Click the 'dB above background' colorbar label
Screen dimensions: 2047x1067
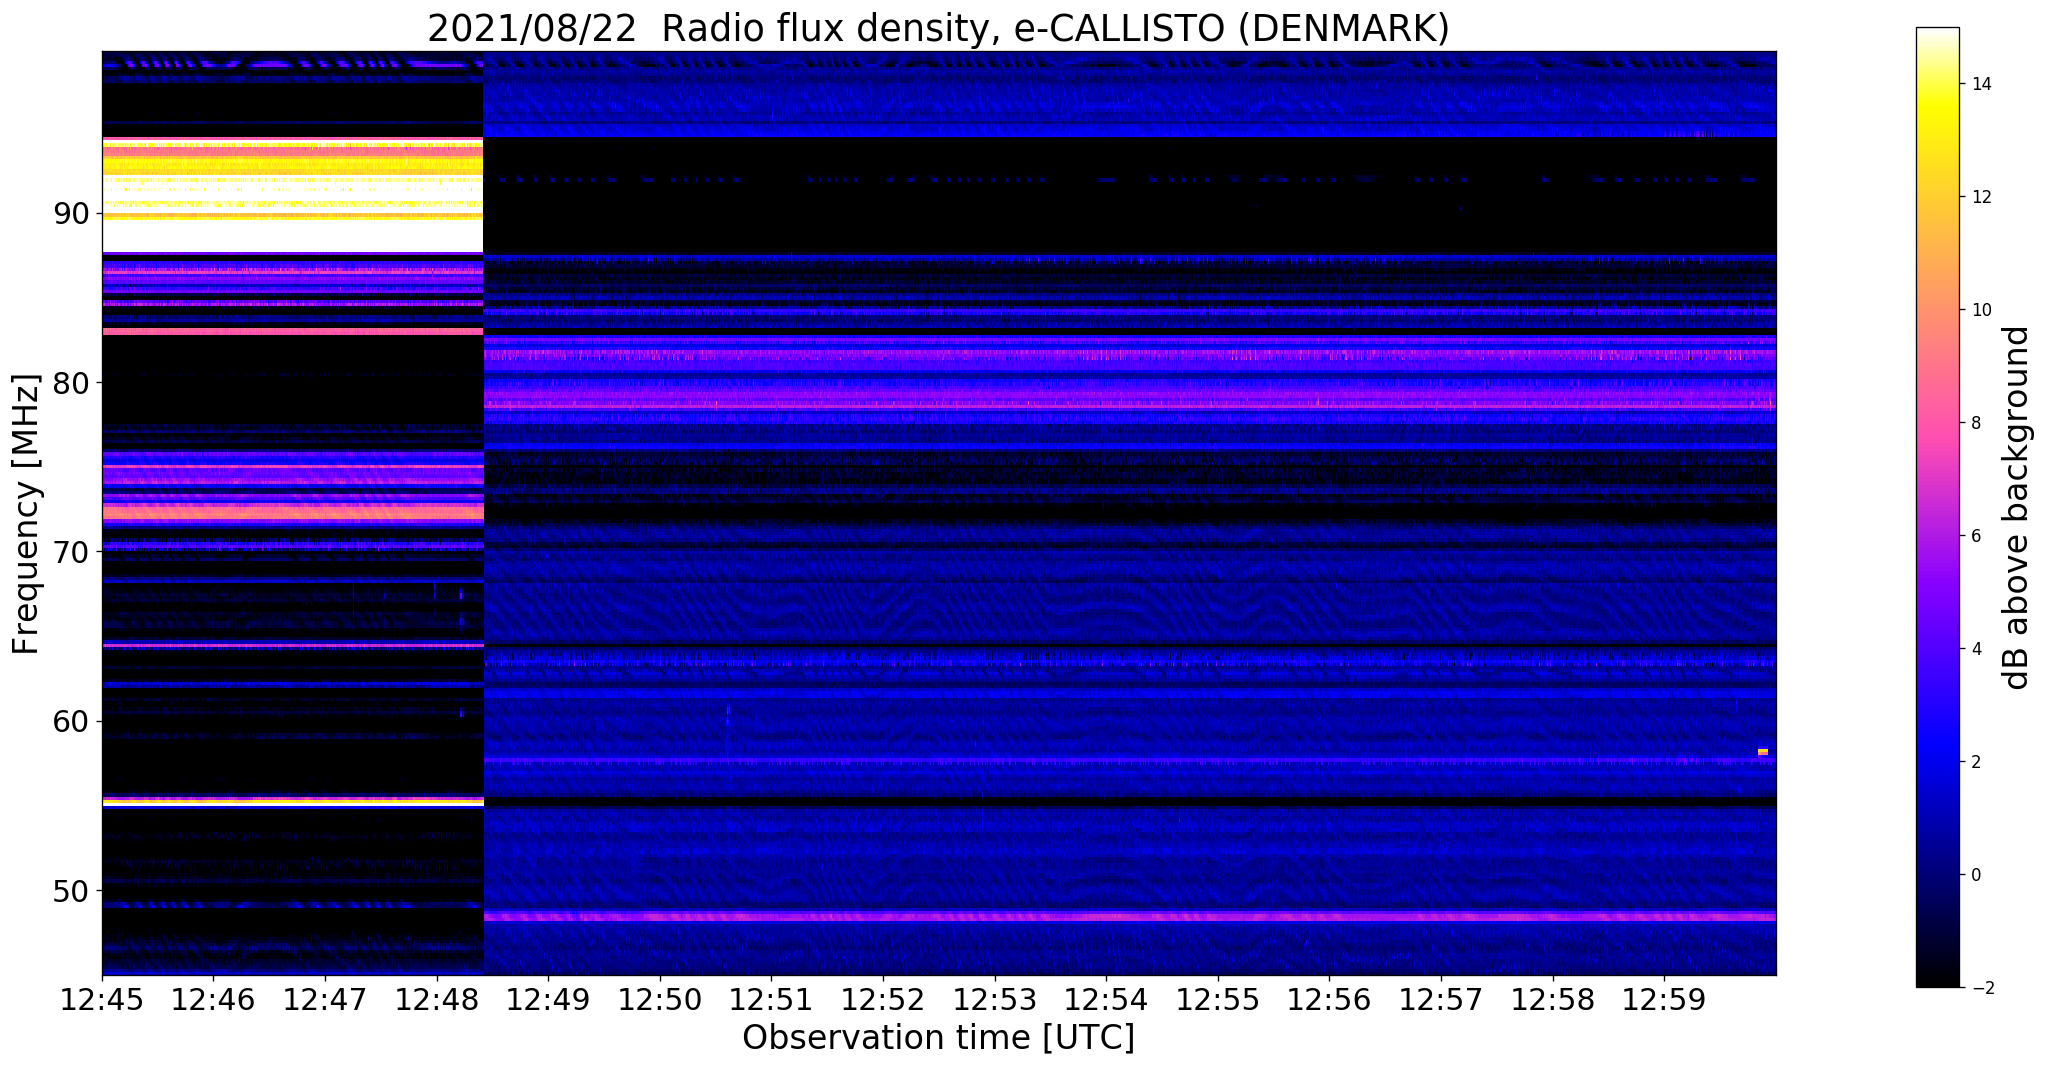[x=2017, y=508]
